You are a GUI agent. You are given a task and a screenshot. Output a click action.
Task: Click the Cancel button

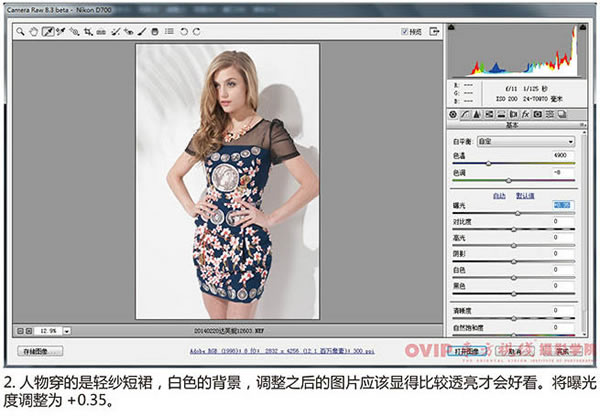click(515, 351)
